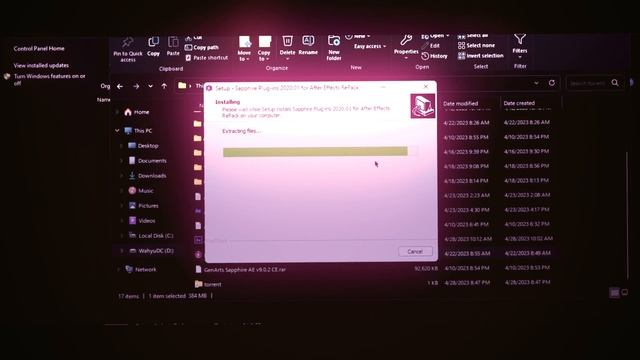Click the search magnifier icon
This screenshot has height=360, width=640.
pyautogui.click(x=615, y=83)
